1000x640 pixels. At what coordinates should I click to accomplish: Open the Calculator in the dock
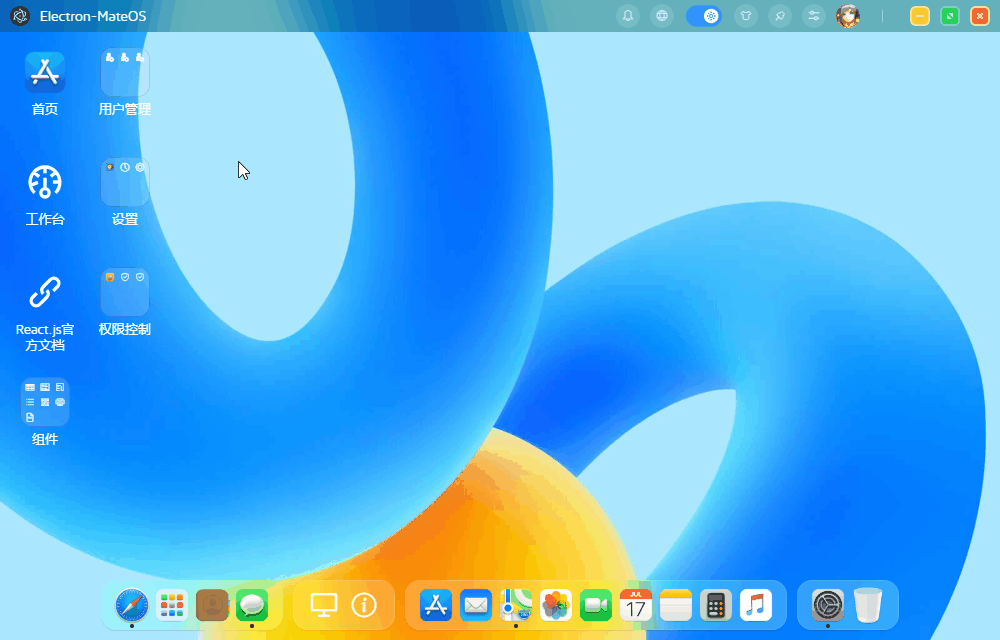click(716, 605)
